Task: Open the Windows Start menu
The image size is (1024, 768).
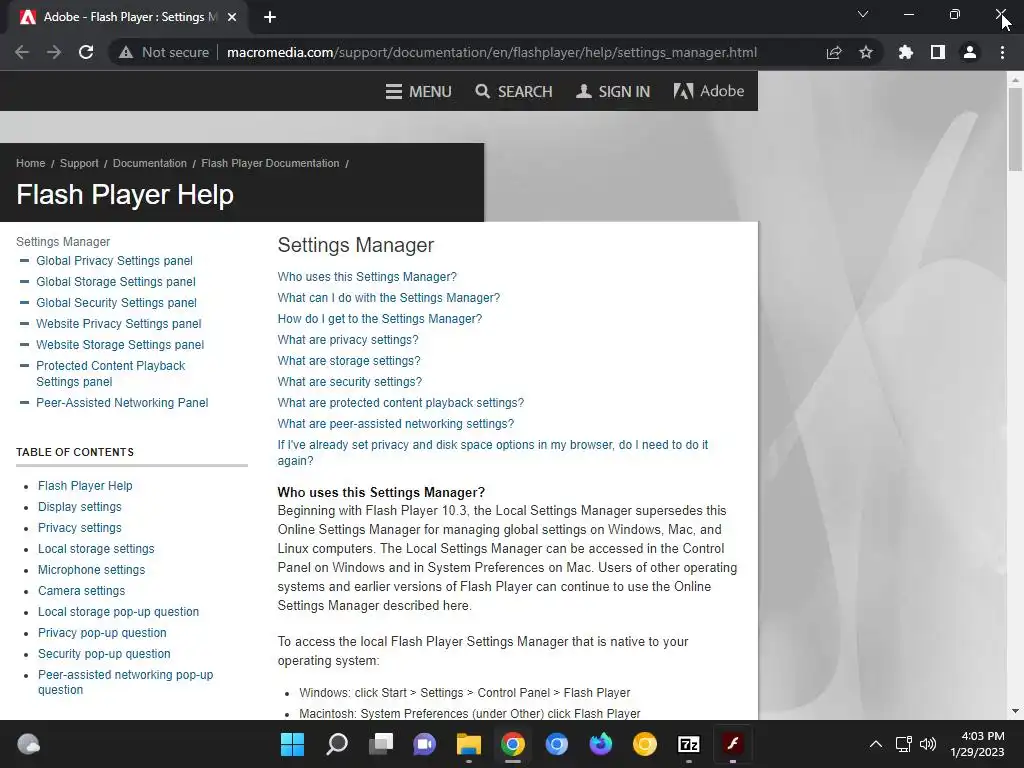Action: click(x=293, y=744)
